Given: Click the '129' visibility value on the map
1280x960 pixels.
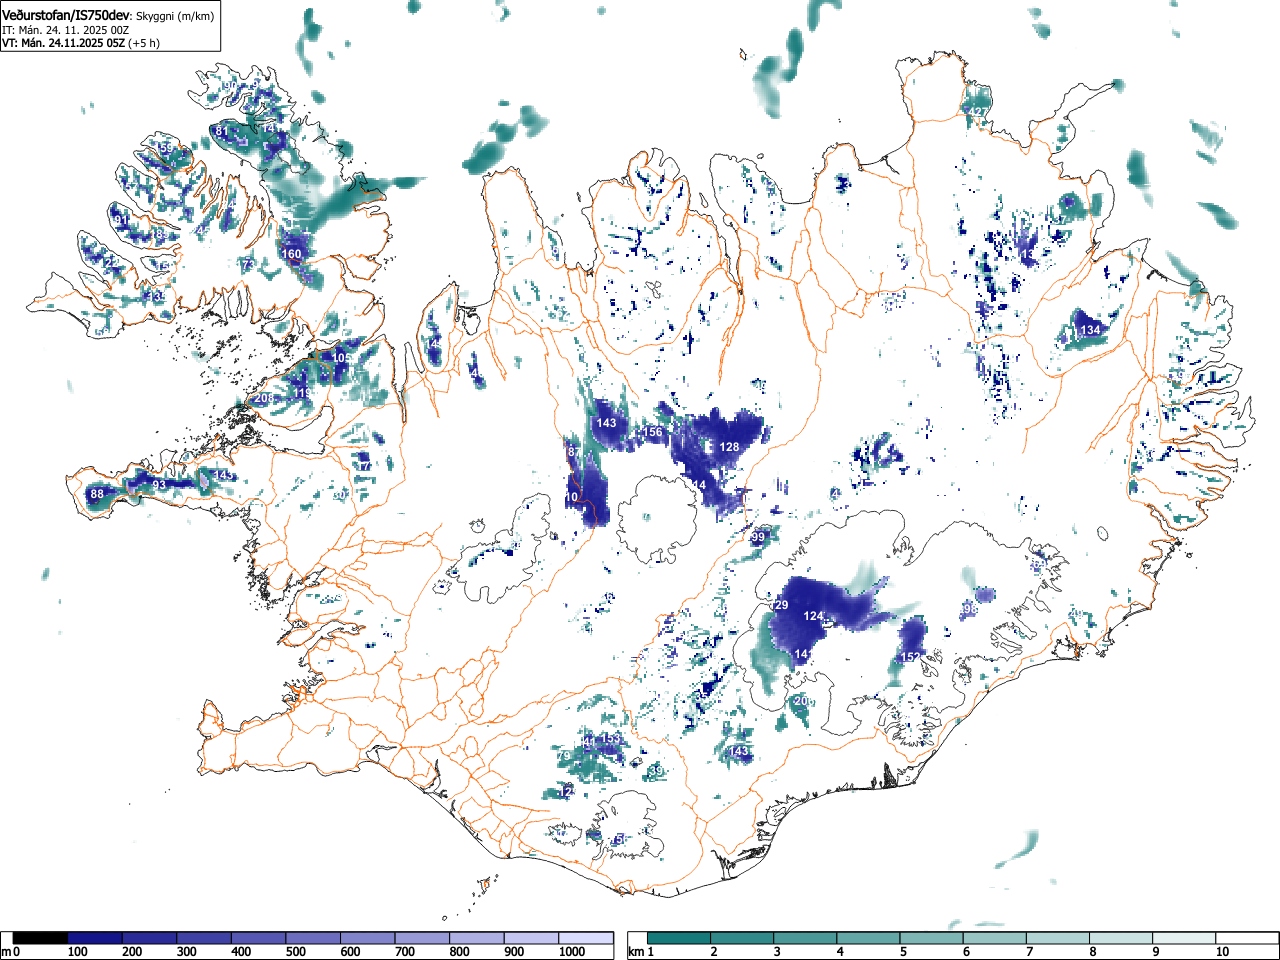Looking at the screenshot, I should pos(779,606).
